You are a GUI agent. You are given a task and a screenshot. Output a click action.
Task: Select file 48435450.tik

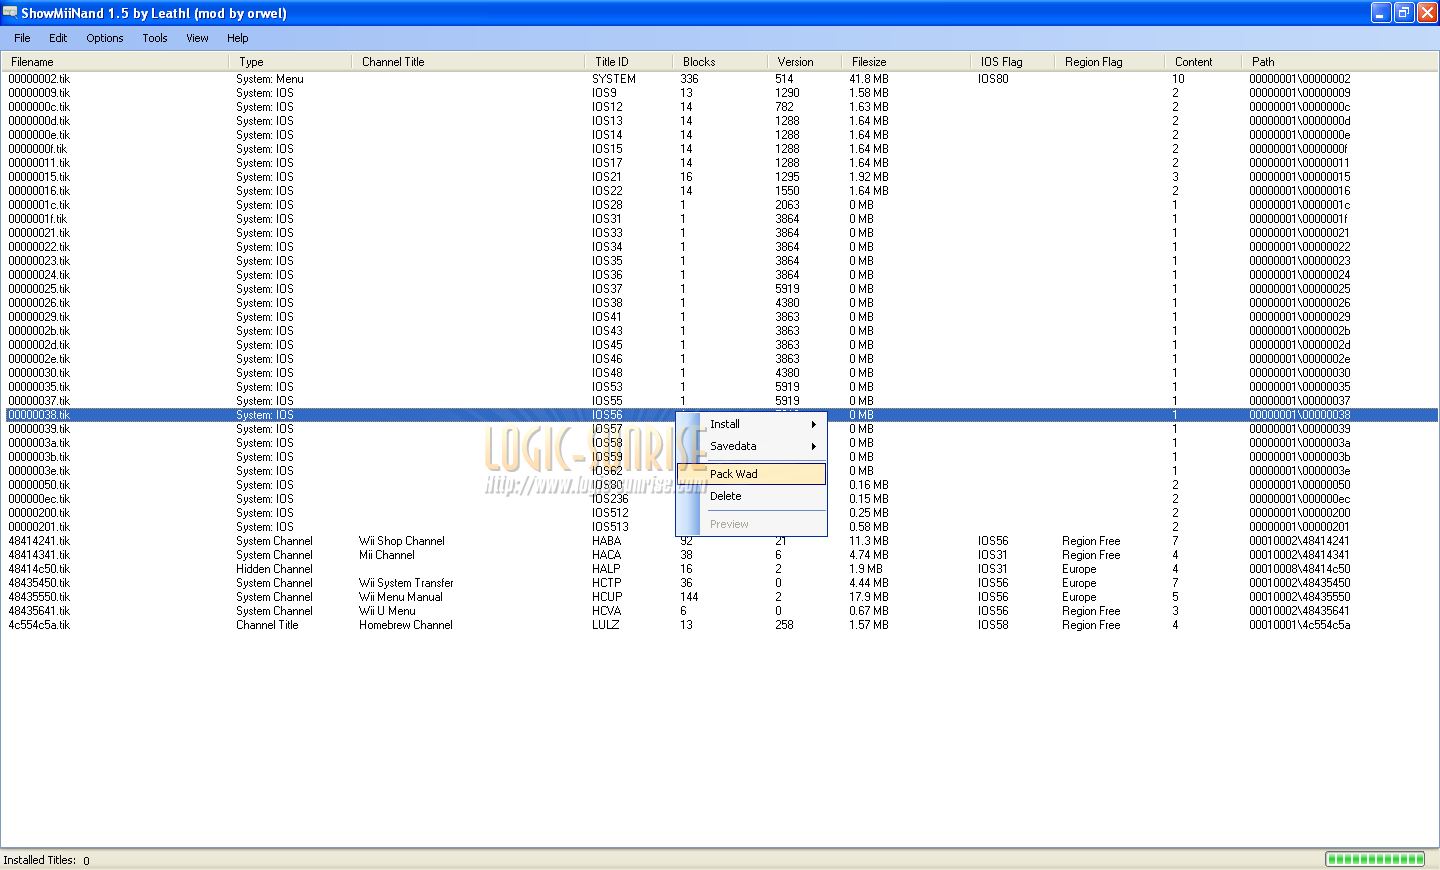(x=39, y=583)
